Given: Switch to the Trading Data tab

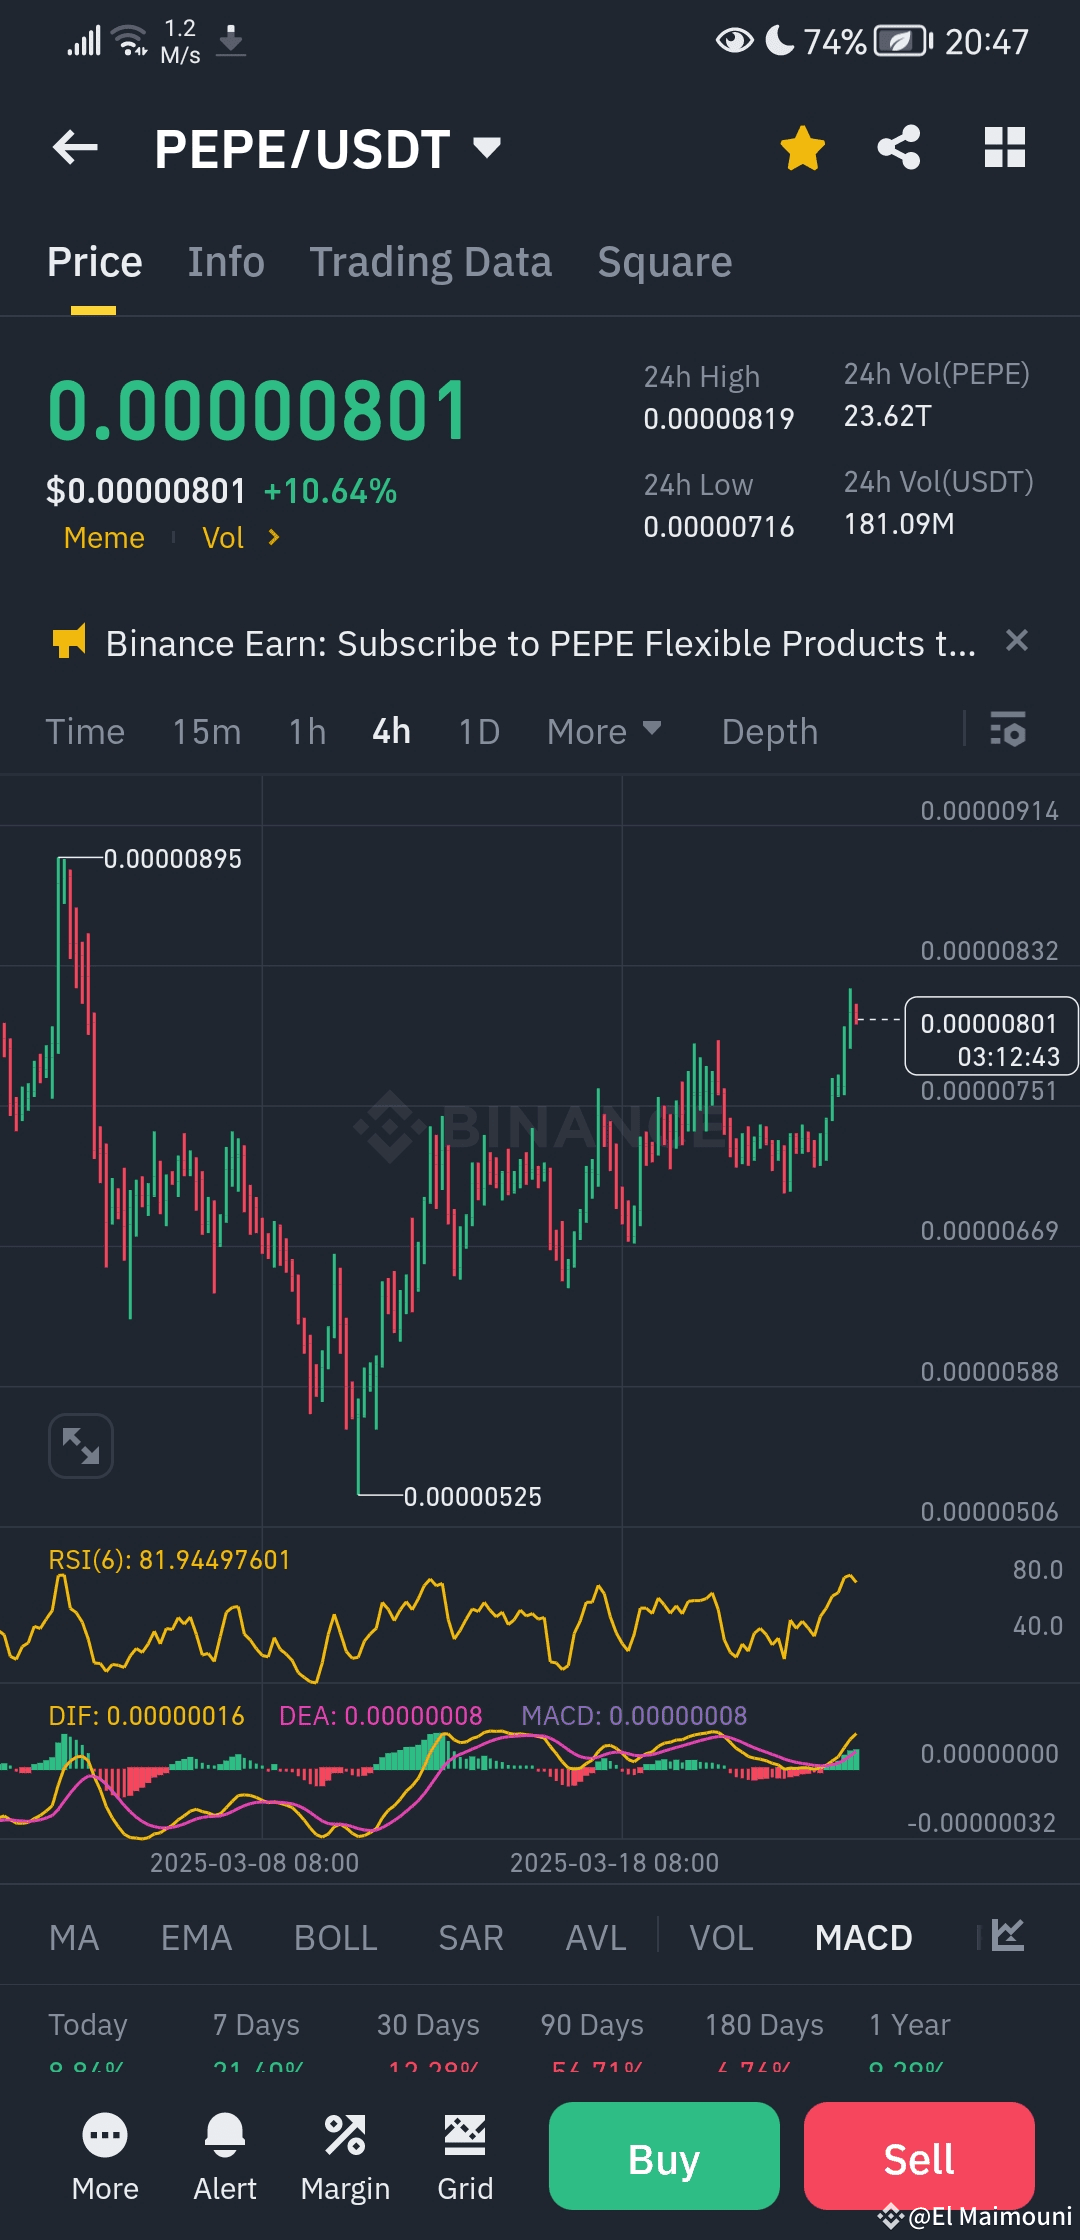Looking at the screenshot, I should 430,262.
